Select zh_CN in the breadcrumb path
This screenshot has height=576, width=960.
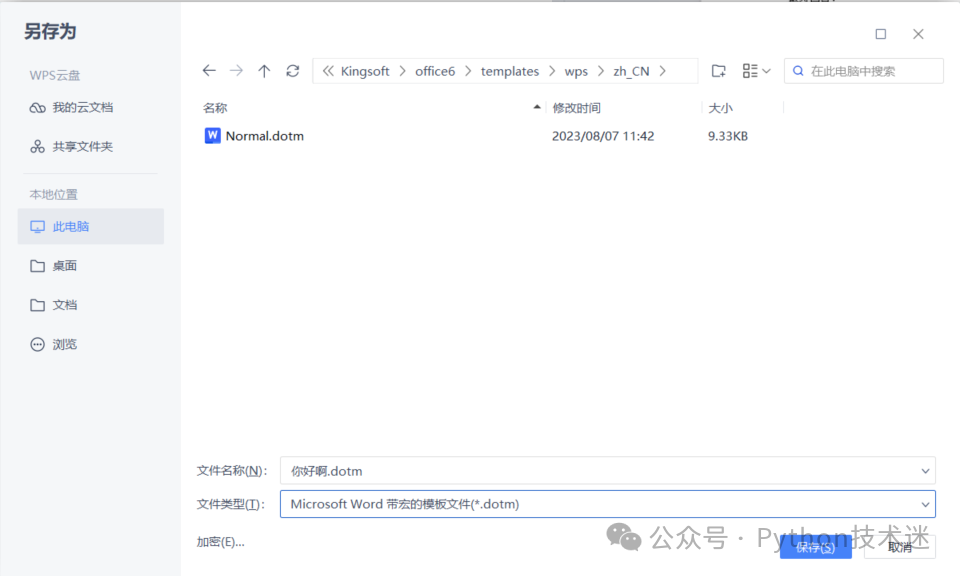tap(631, 71)
